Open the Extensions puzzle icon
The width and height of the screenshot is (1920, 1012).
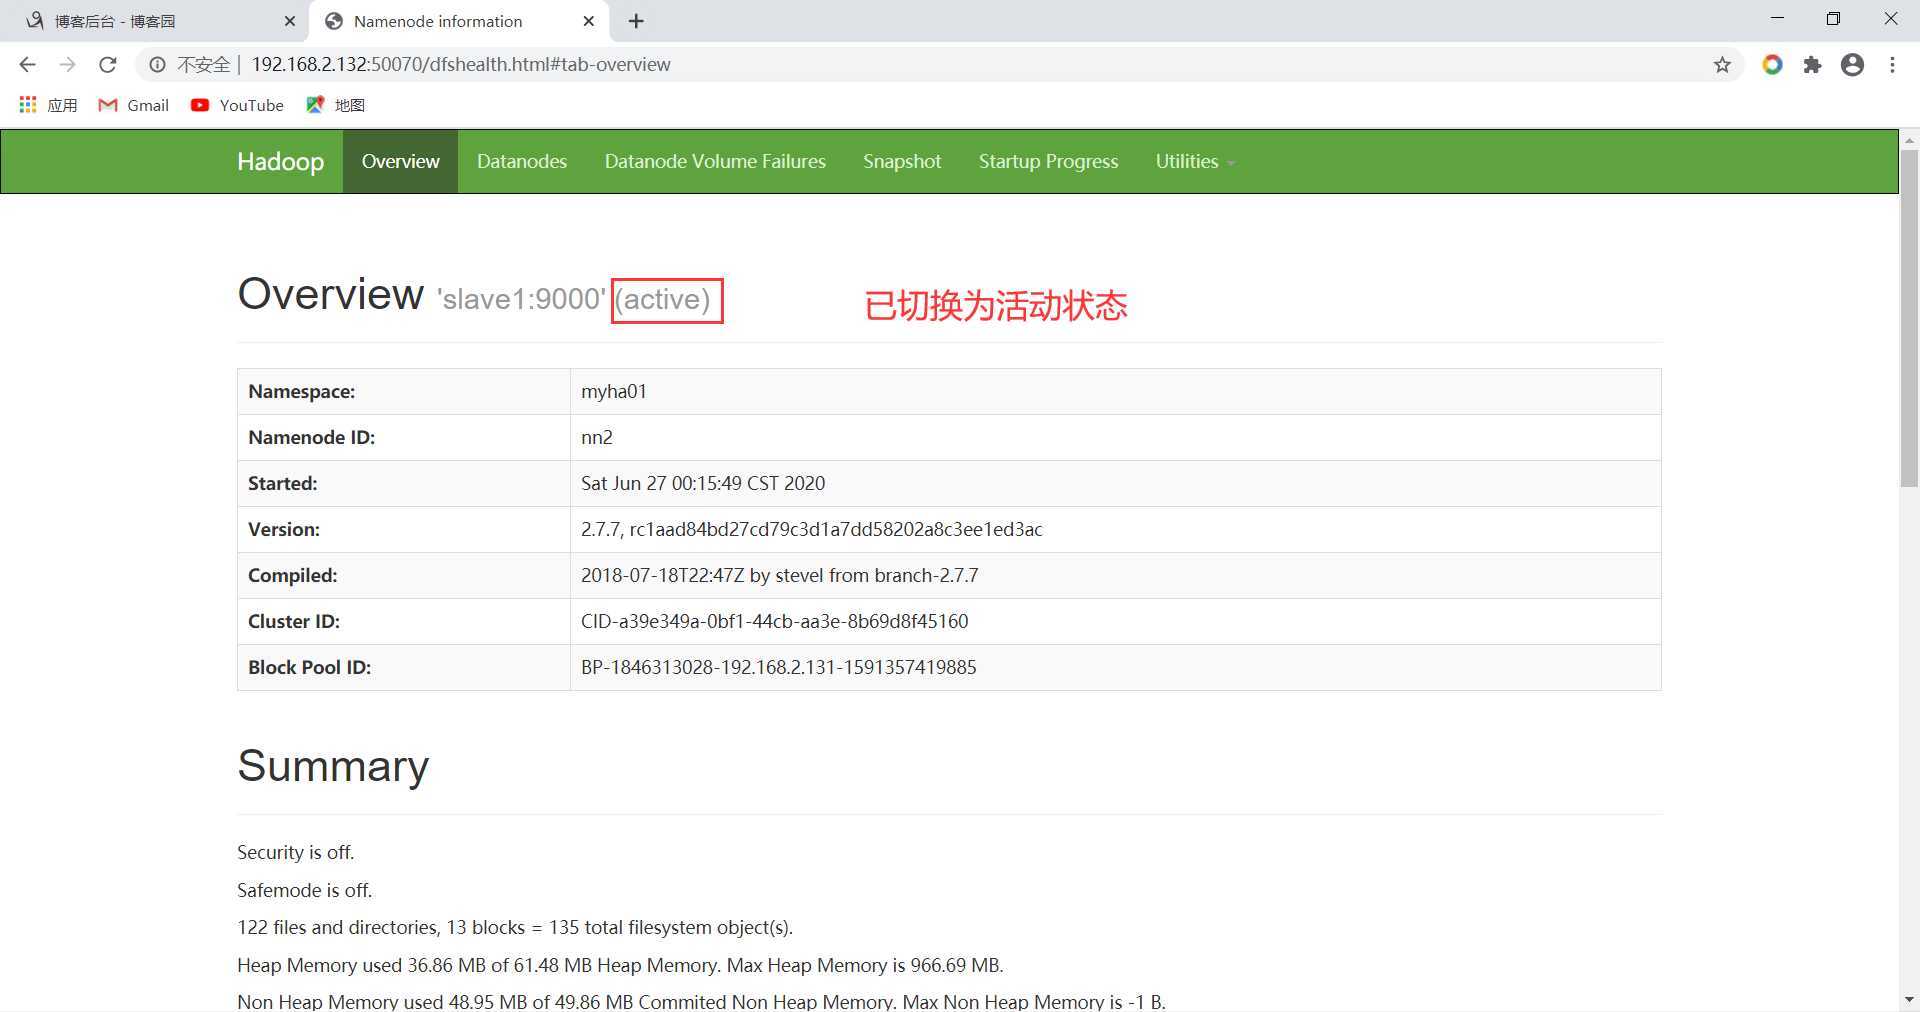(x=1812, y=64)
